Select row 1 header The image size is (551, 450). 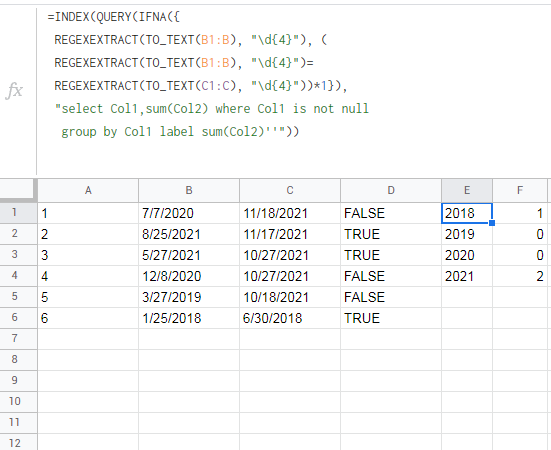(18, 213)
